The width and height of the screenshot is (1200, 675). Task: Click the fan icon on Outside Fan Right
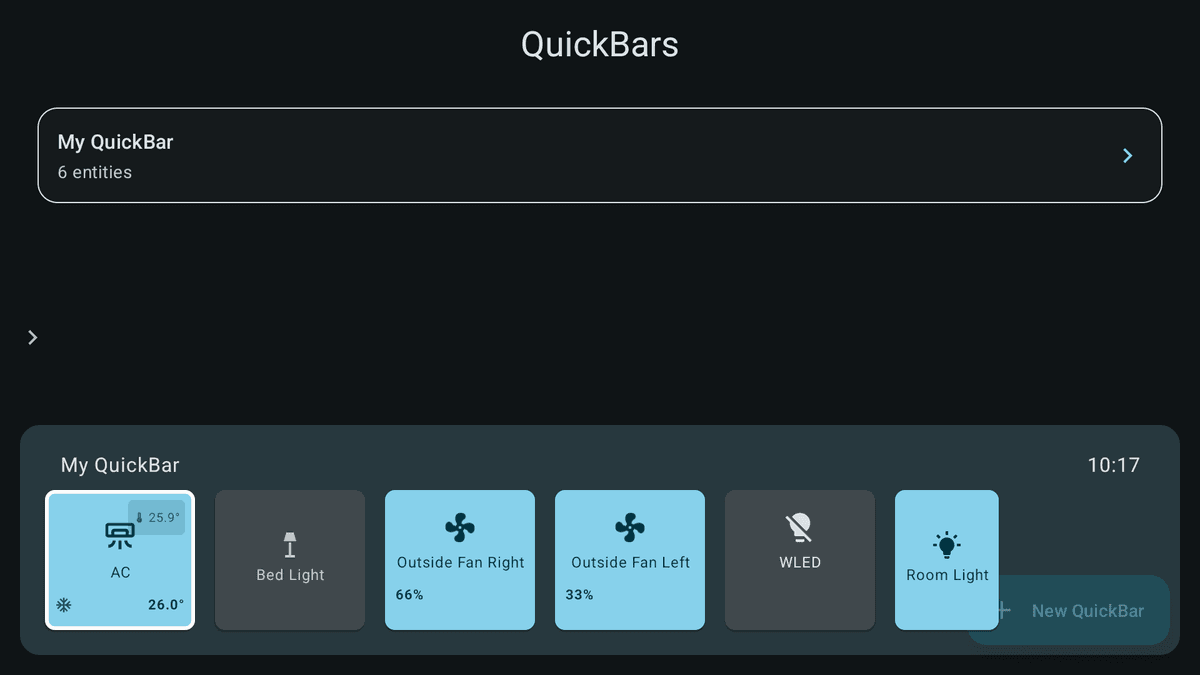click(459, 527)
